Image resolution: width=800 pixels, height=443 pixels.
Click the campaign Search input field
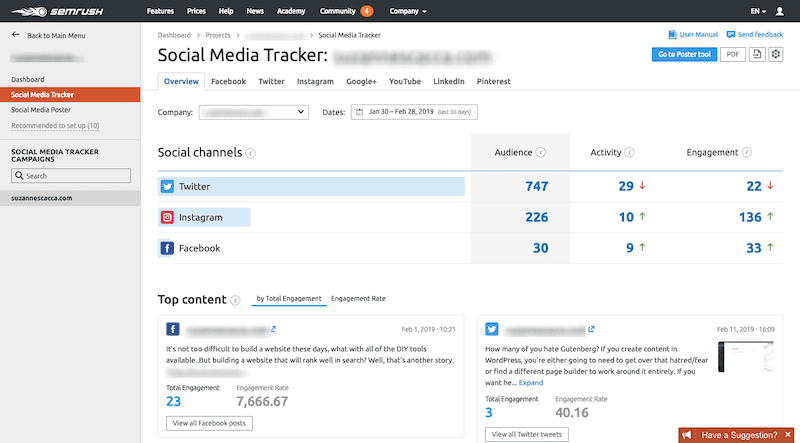71,176
